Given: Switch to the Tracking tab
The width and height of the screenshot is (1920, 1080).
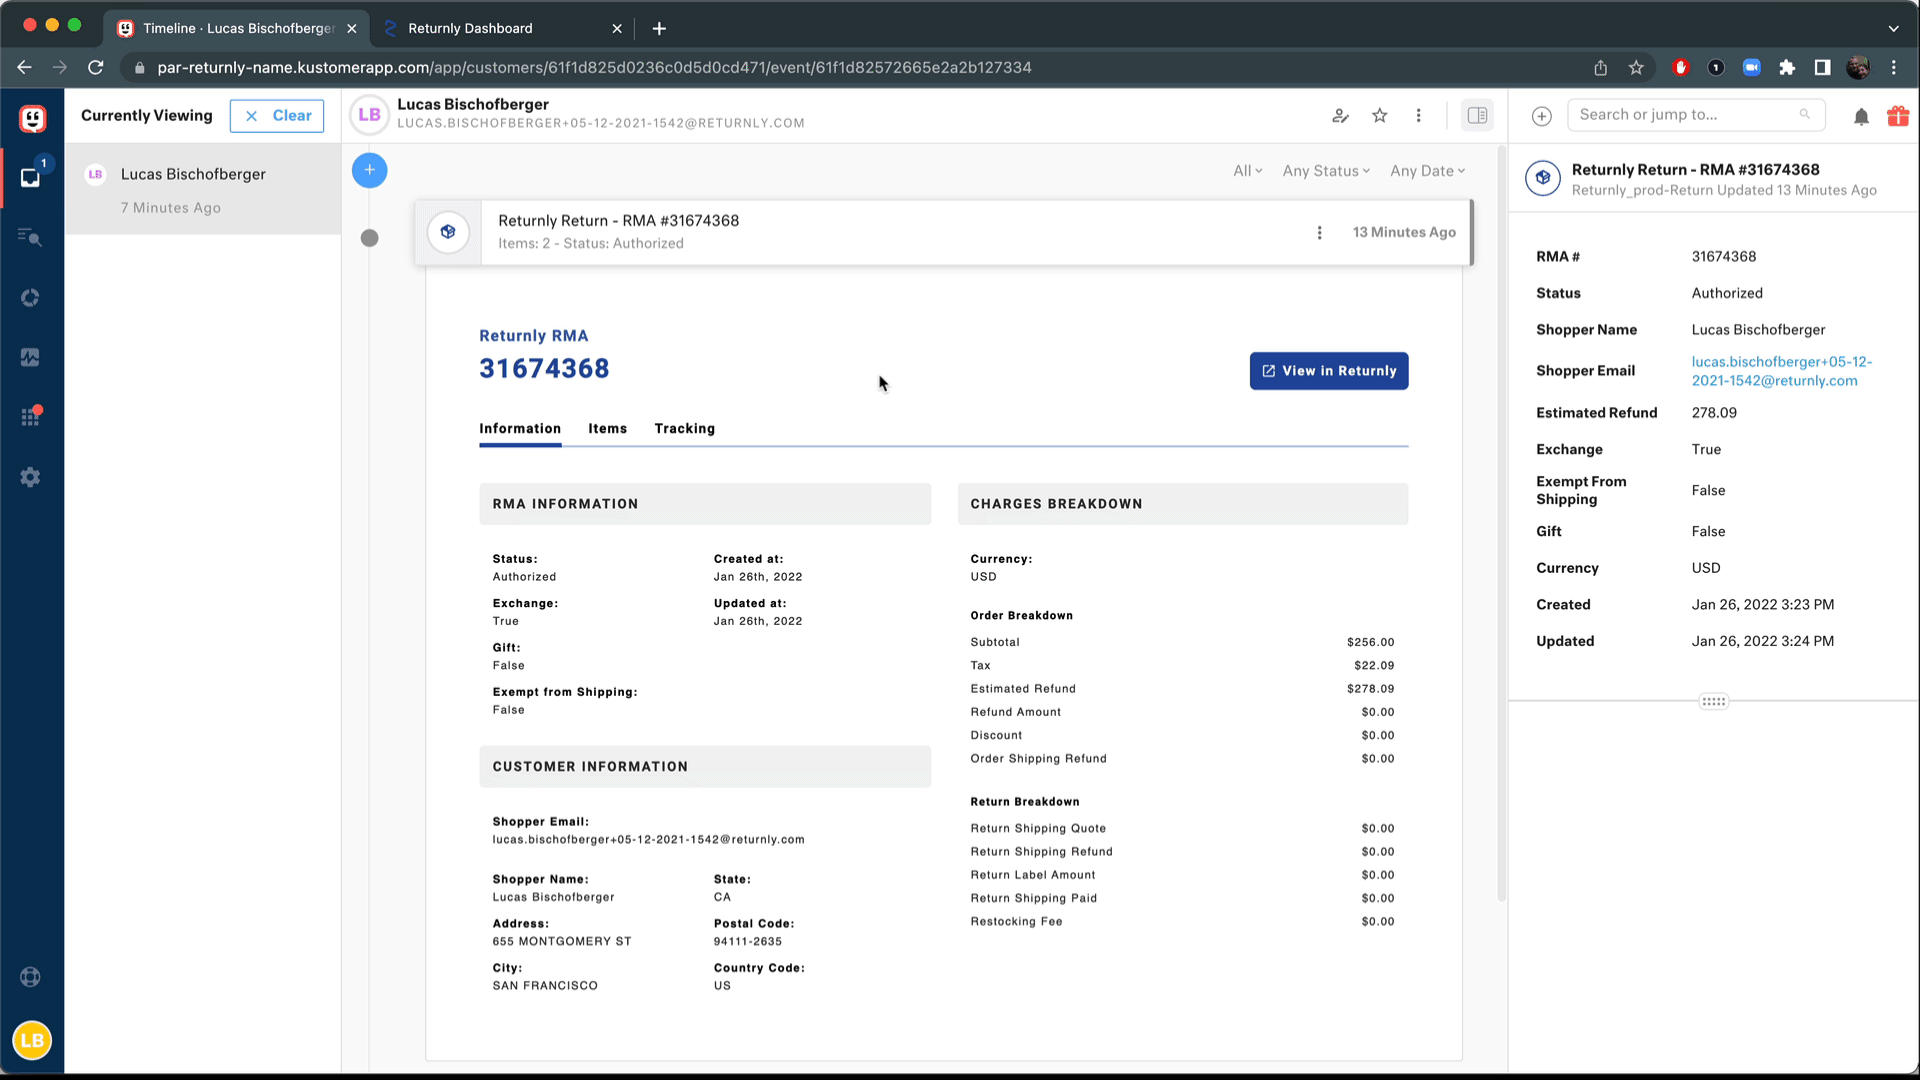Looking at the screenshot, I should pyautogui.click(x=684, y=428).
